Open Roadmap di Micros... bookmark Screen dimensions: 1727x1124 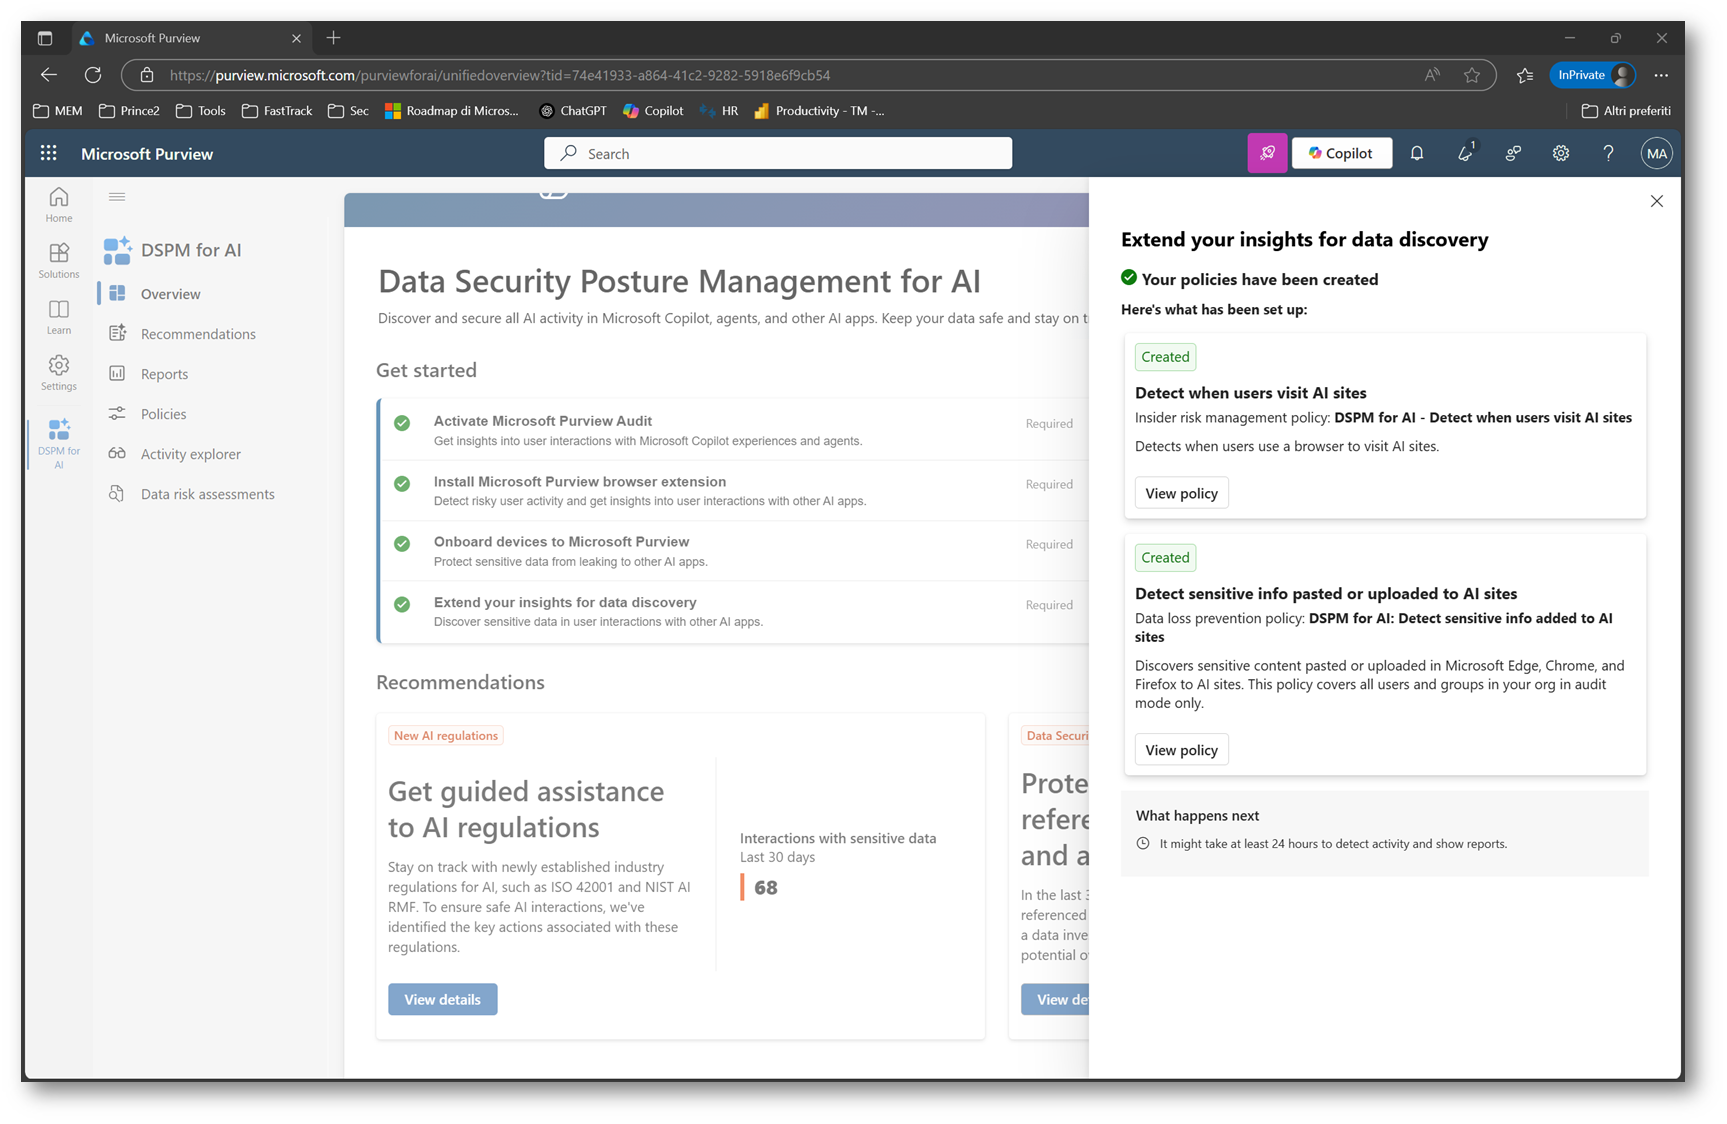tap(452, 111)
